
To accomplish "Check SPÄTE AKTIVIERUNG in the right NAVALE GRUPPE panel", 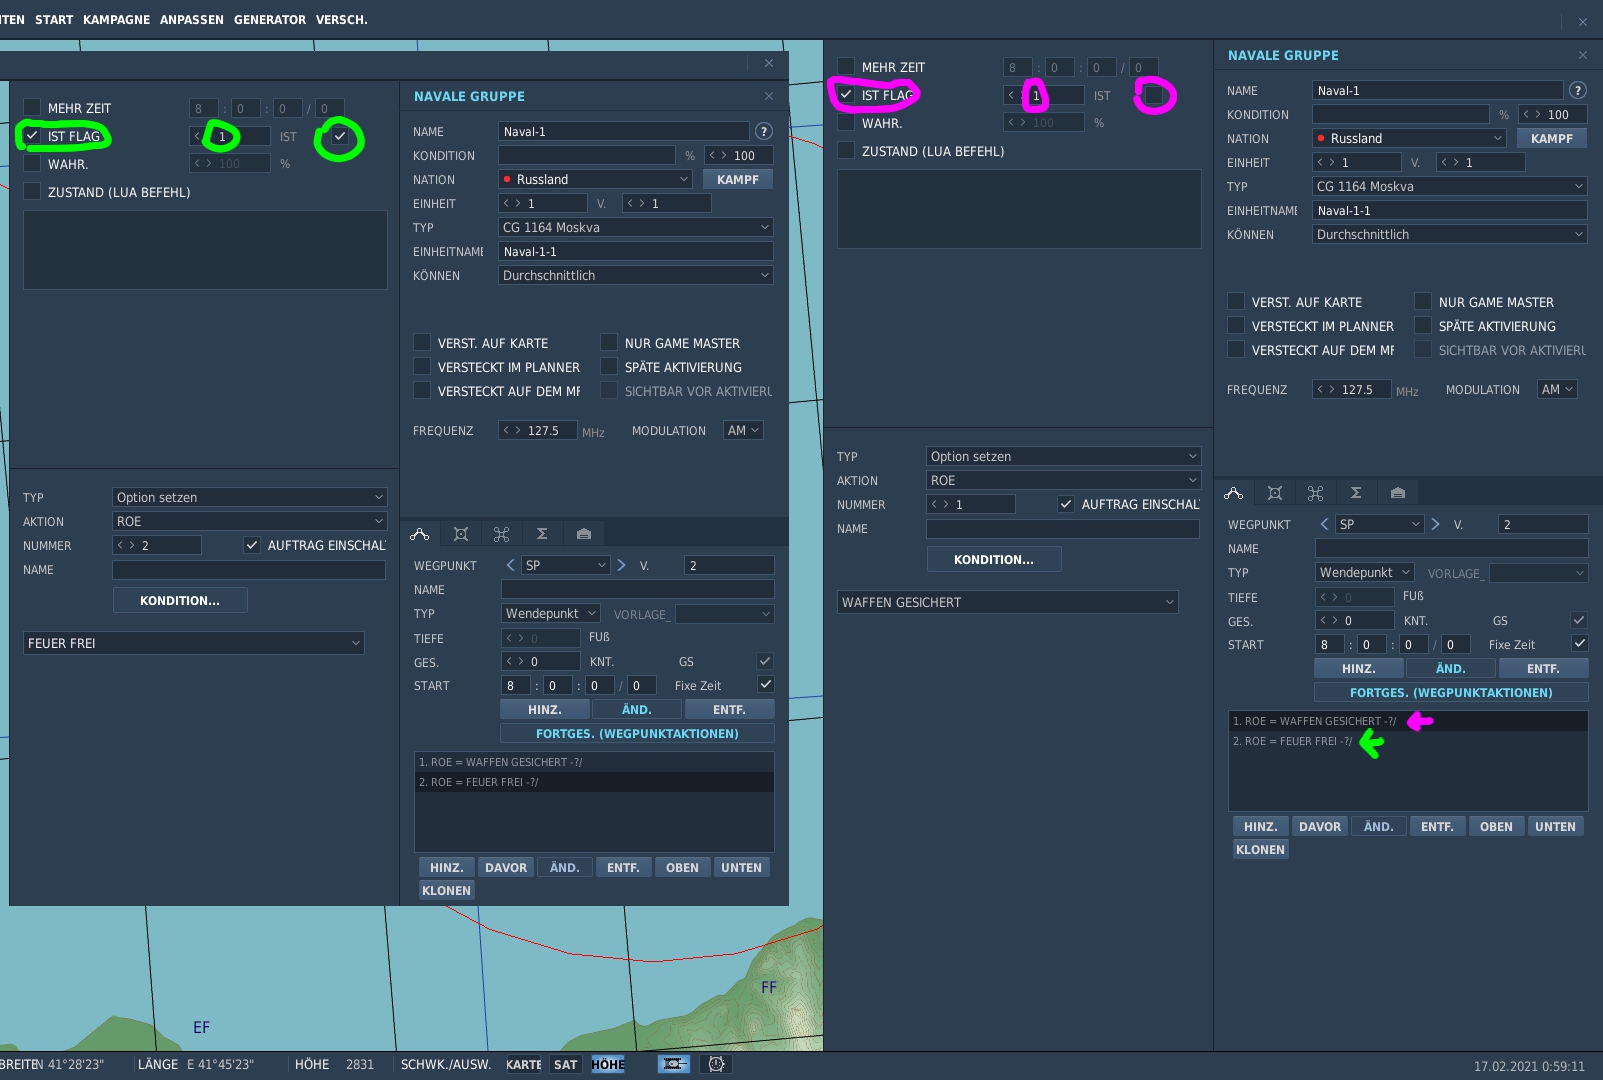I will [1423, 325].
